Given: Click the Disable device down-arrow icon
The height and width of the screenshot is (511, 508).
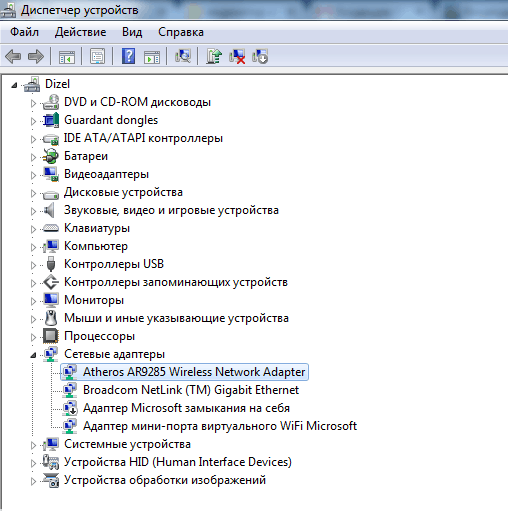Looking at the screenshot, I should (260, 56).
